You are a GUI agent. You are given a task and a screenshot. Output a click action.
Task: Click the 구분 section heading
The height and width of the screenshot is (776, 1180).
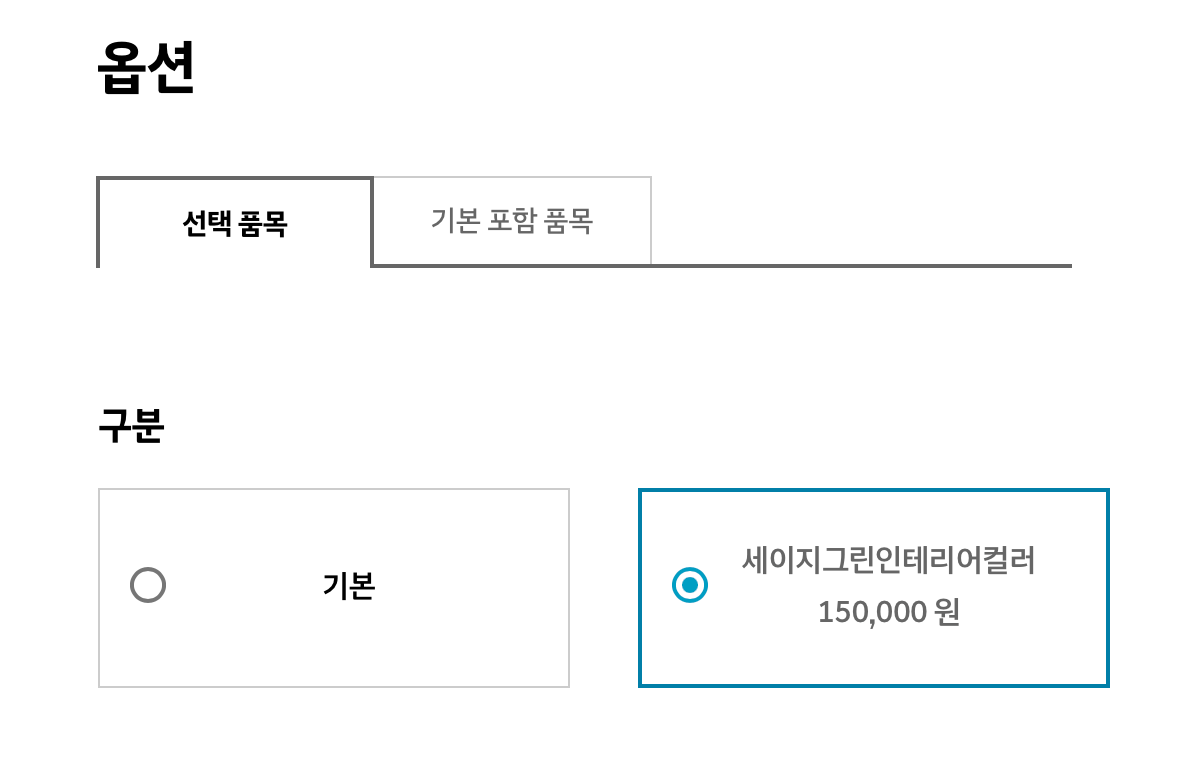(x=131, y=424)
